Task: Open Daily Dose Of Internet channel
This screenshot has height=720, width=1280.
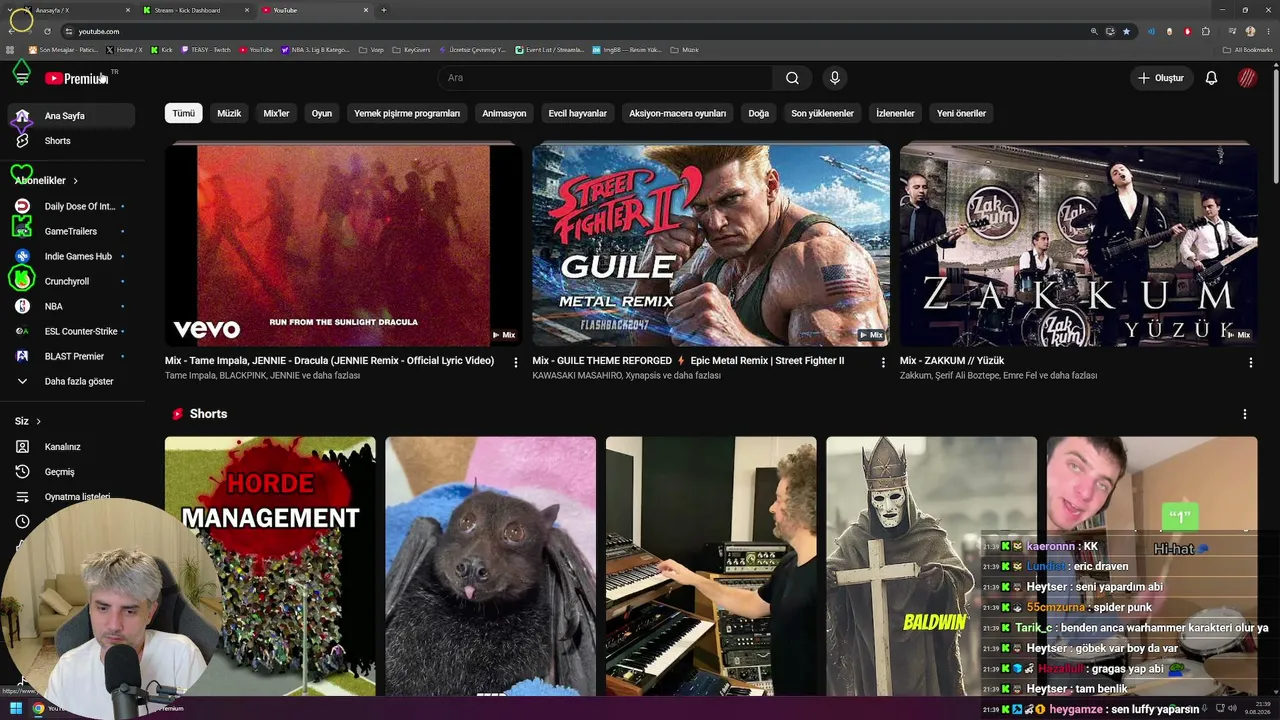Action: (x=71, y=206)
